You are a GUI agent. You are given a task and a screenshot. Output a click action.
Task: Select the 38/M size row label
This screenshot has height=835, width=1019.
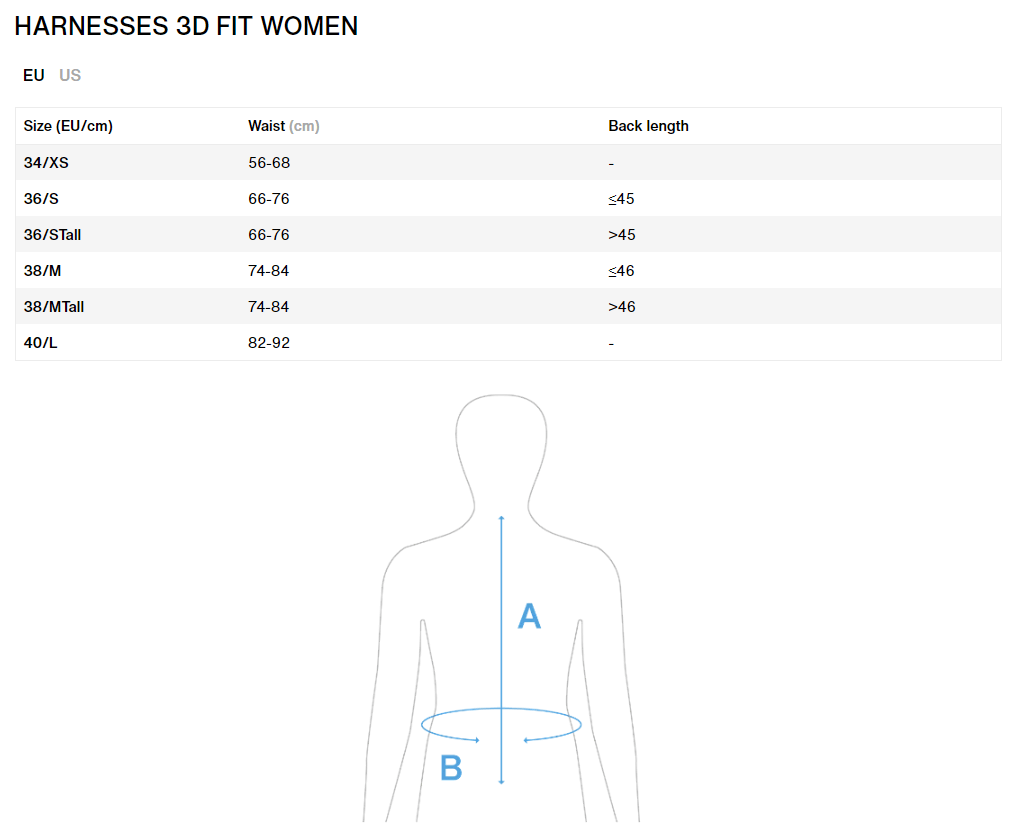click(43, 271)
